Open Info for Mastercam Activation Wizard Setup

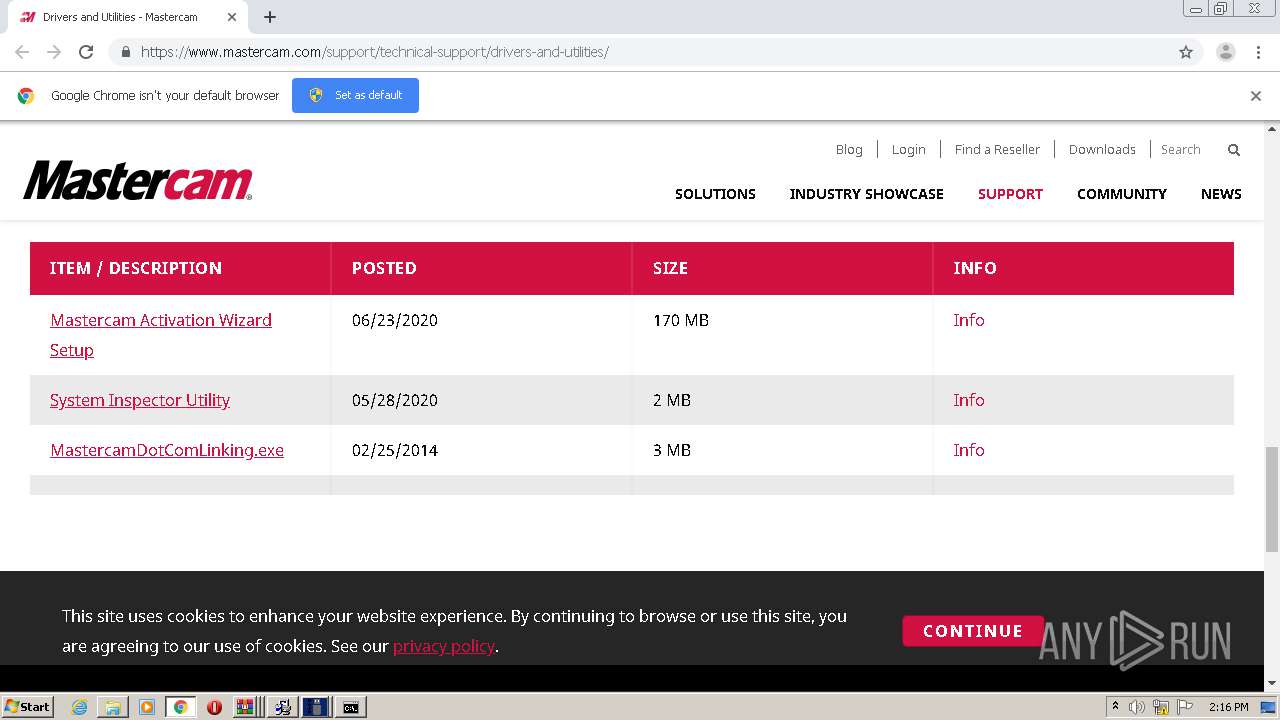[x=969, y=320]
